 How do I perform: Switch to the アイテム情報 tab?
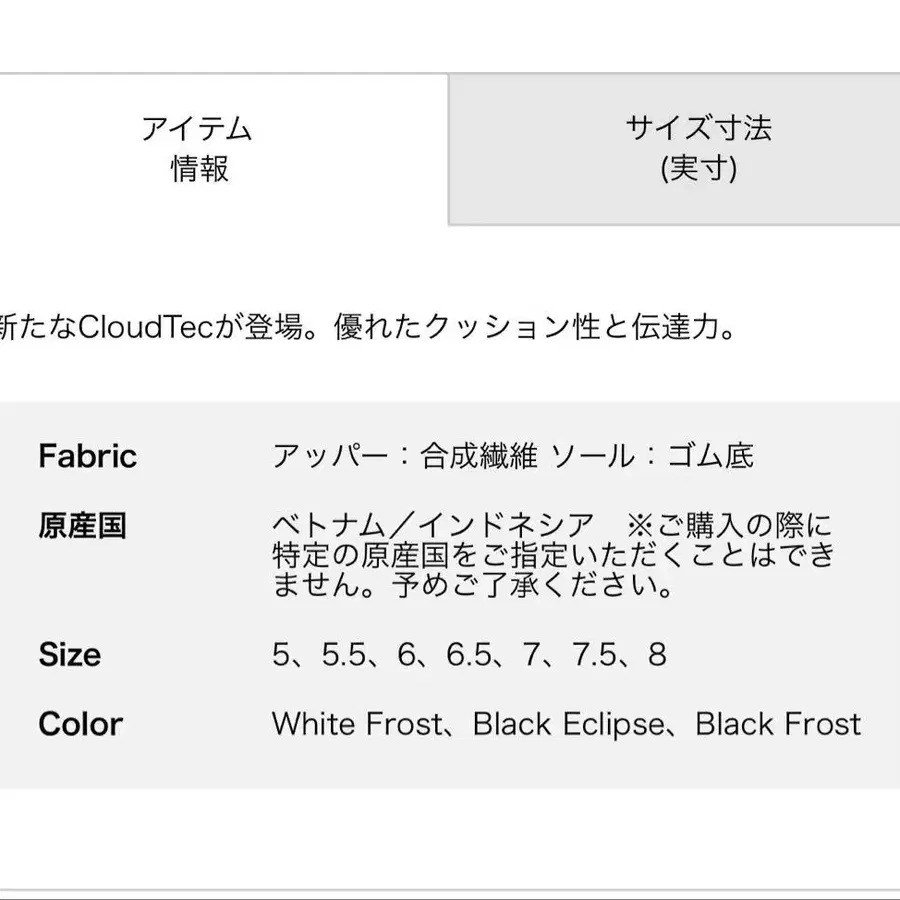[x=223, y=149]
